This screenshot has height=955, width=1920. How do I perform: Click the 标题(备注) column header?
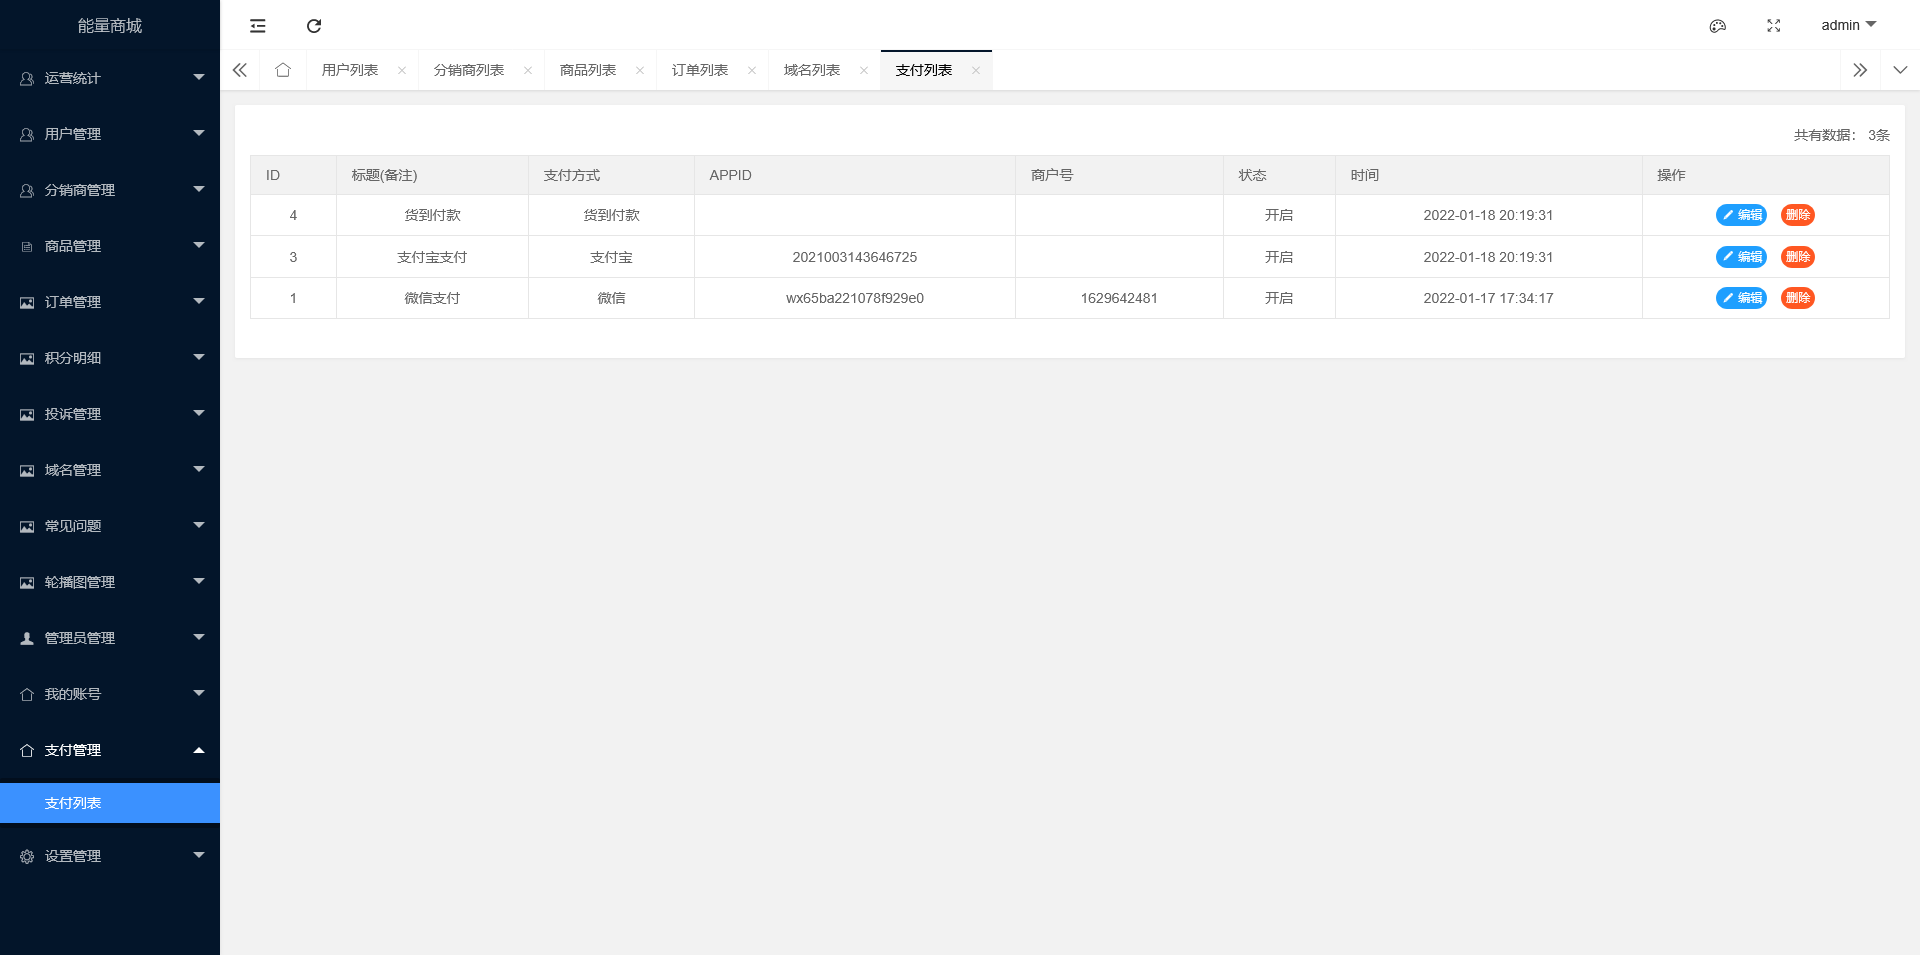[x=432, y=175]
